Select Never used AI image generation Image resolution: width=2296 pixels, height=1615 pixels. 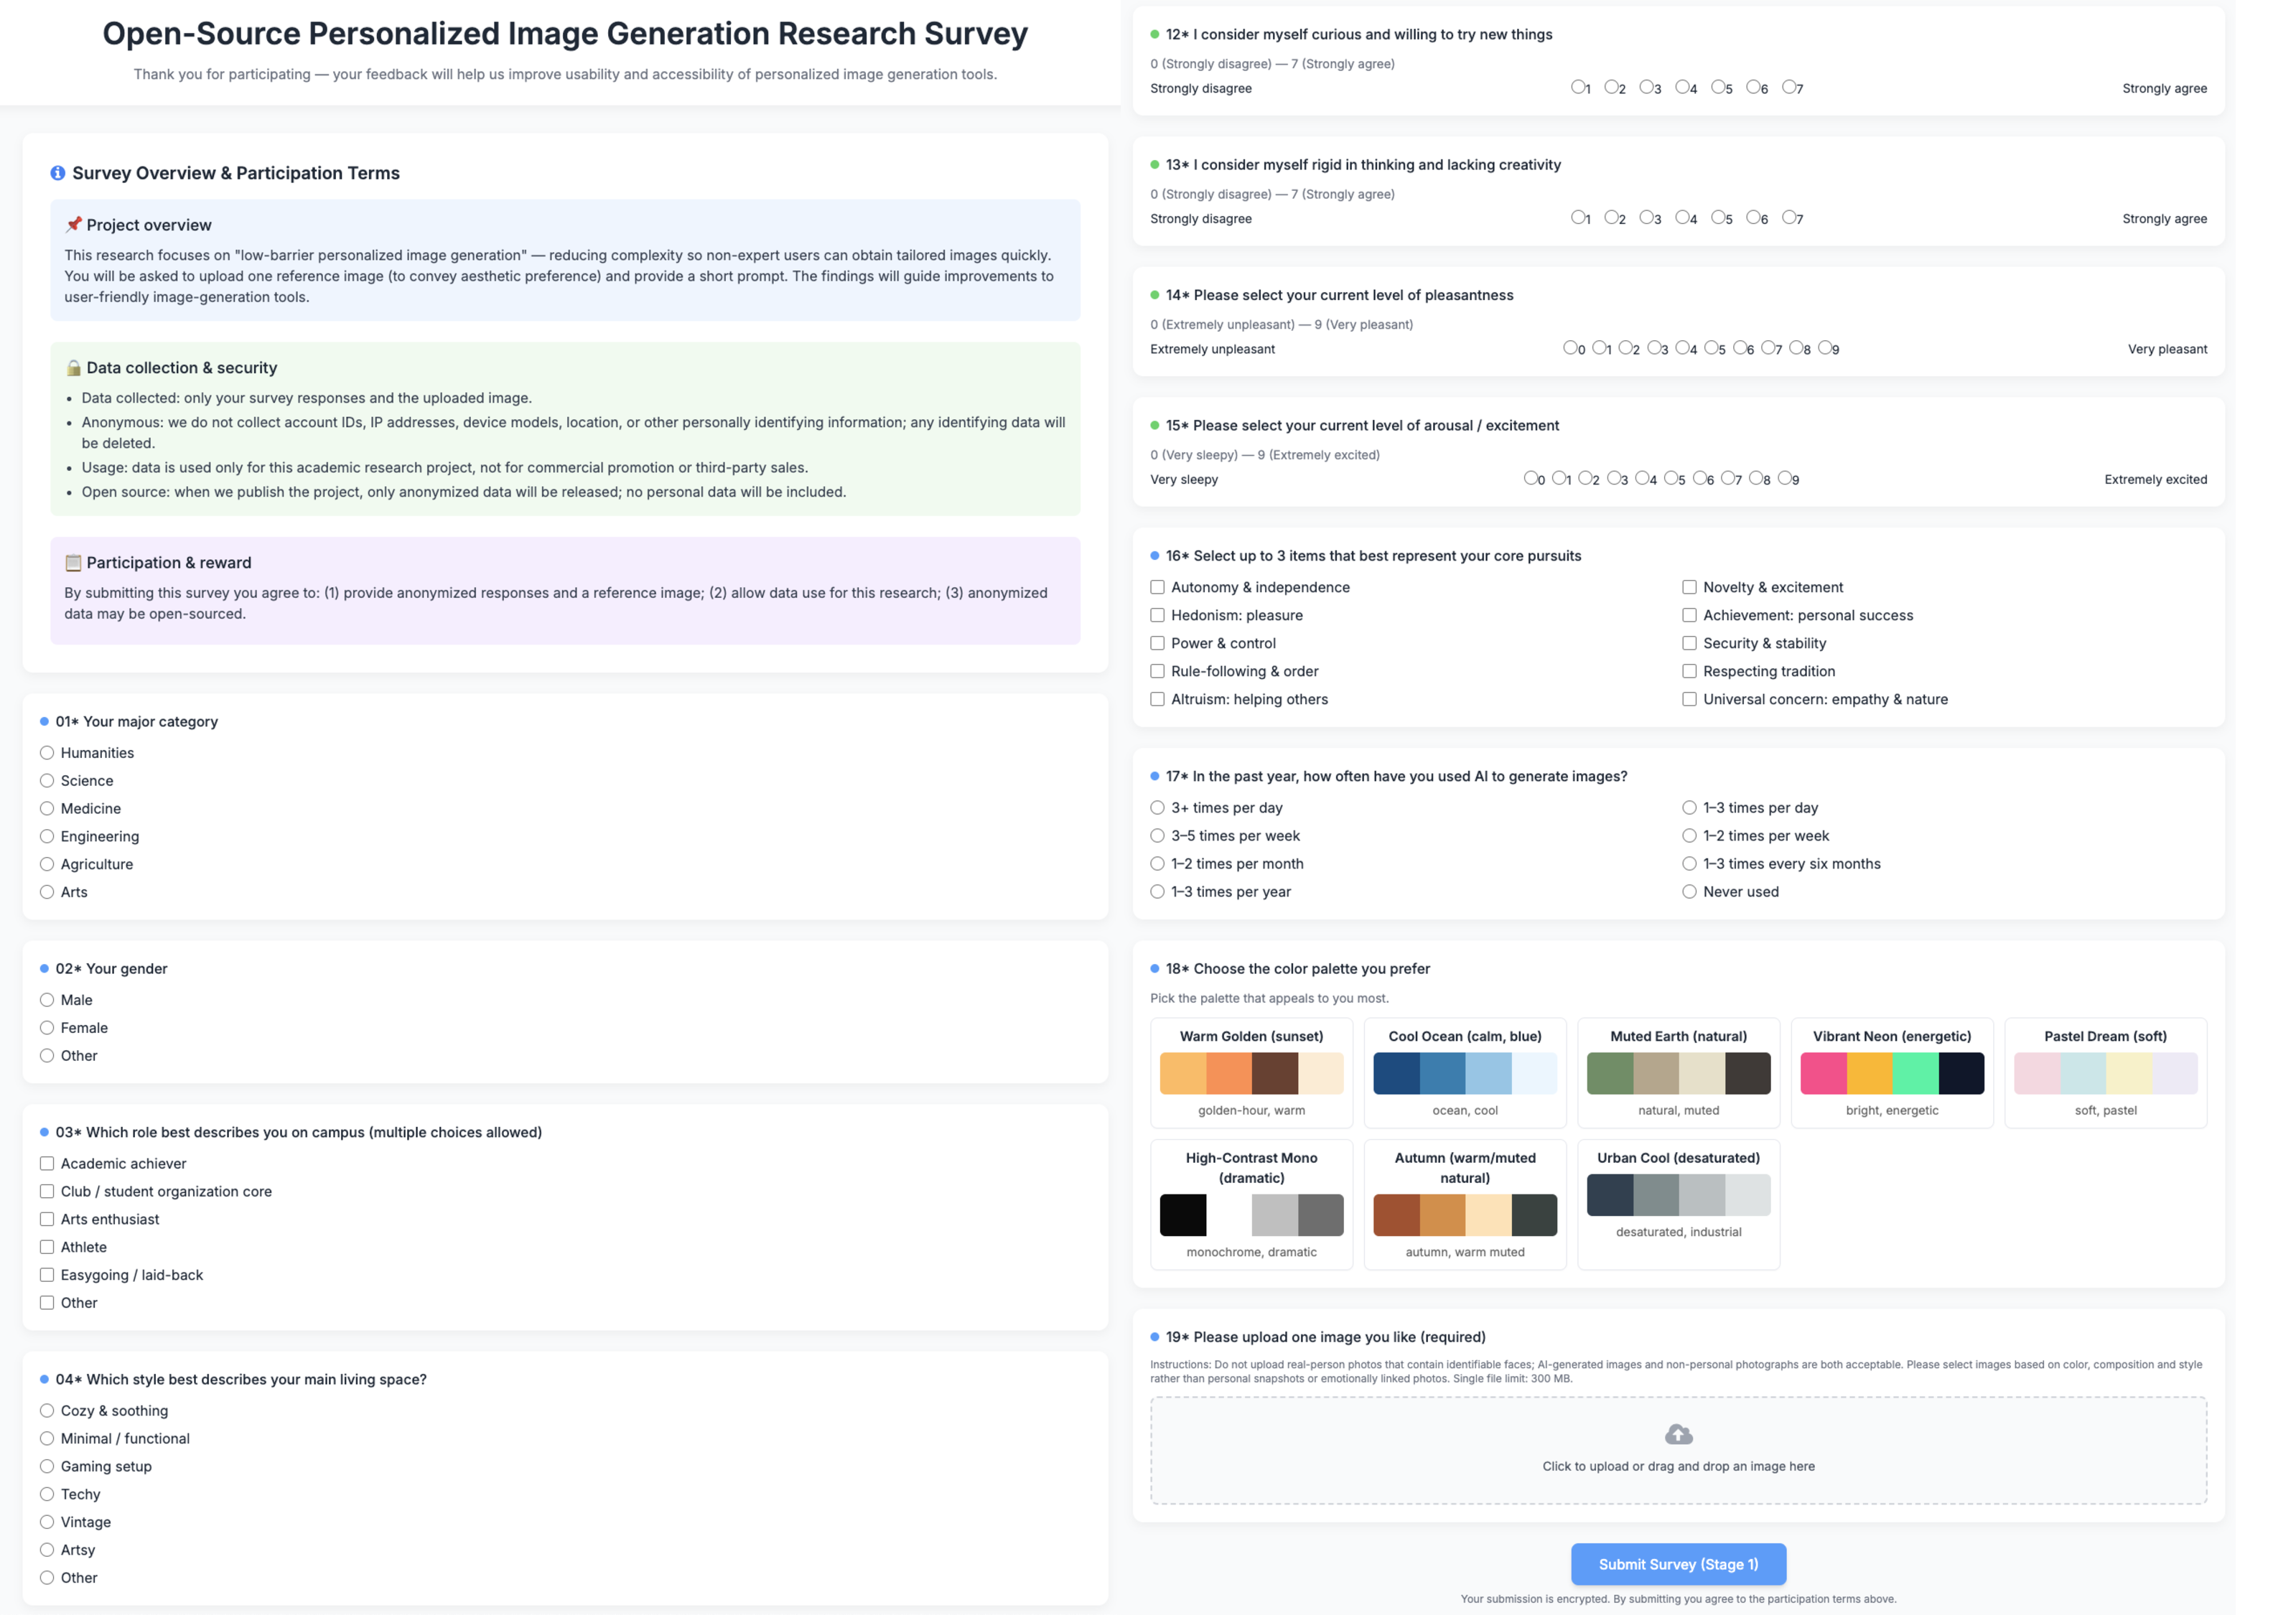click(1689, 892)
